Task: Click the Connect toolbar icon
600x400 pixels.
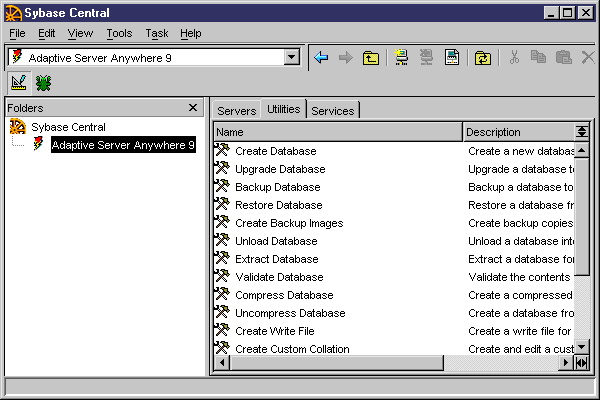Action: coord(401,57)
